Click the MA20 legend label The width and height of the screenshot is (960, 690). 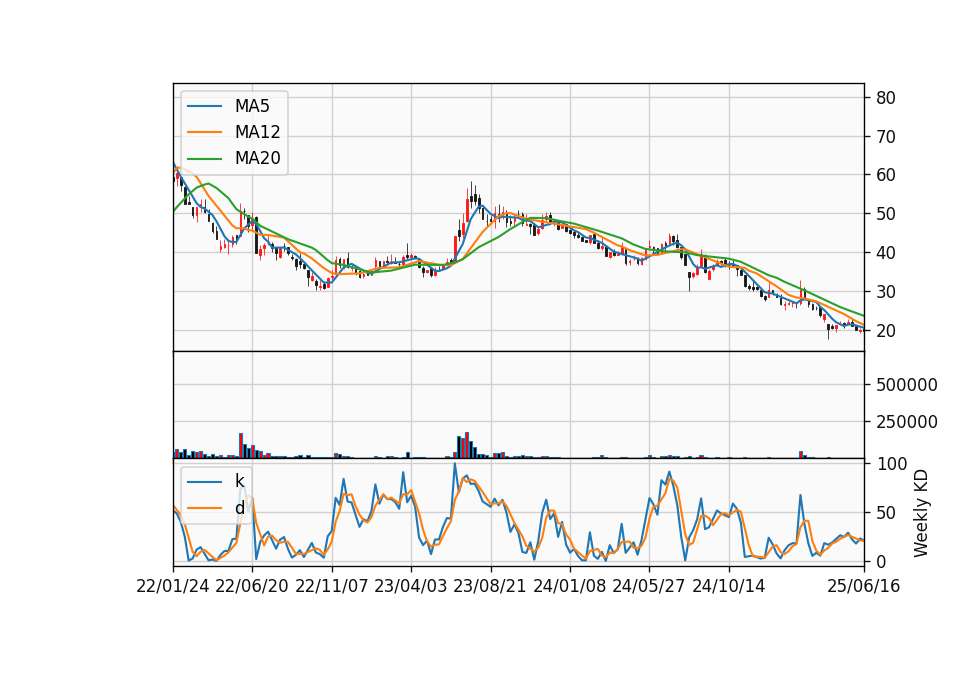(x=257, y=158)
